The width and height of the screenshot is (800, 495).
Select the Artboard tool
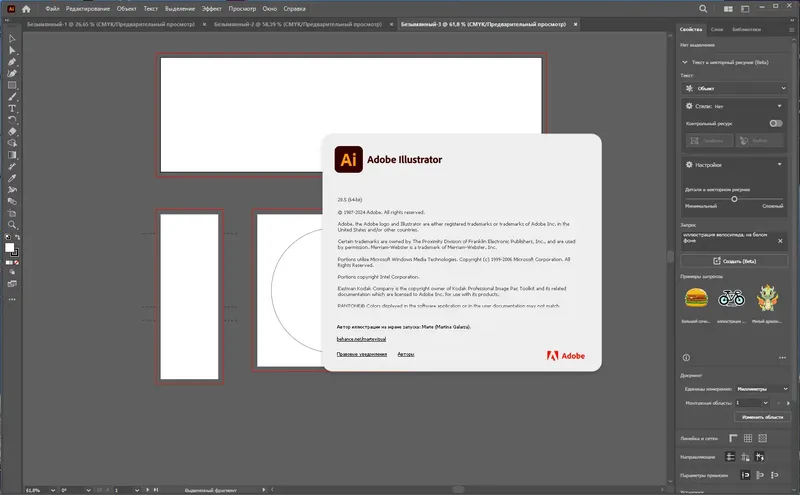click(x=12, y=213)
